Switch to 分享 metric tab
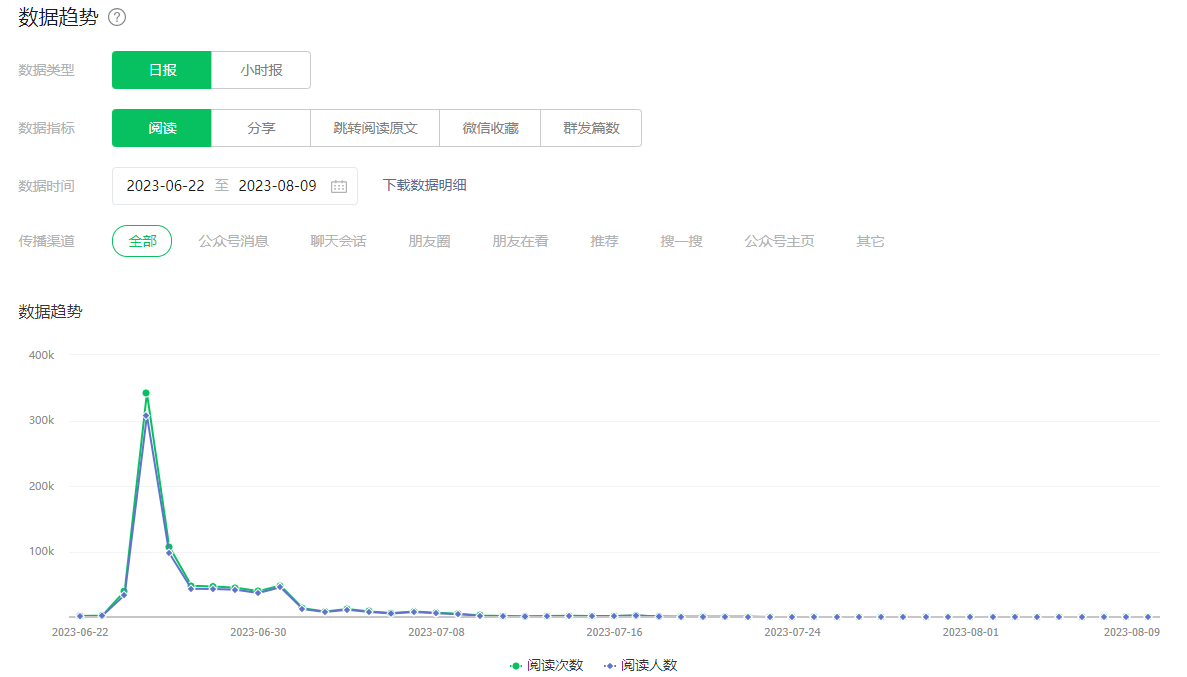The height and width of the screenshot is (677, 1187). pos(261,128)
